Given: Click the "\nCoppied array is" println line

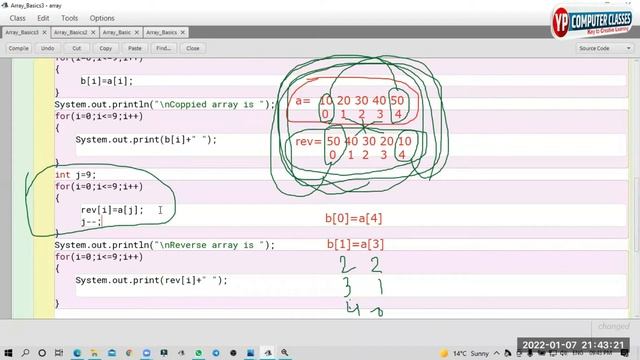Looking at the screenshot, I should [x=165, y=104].
